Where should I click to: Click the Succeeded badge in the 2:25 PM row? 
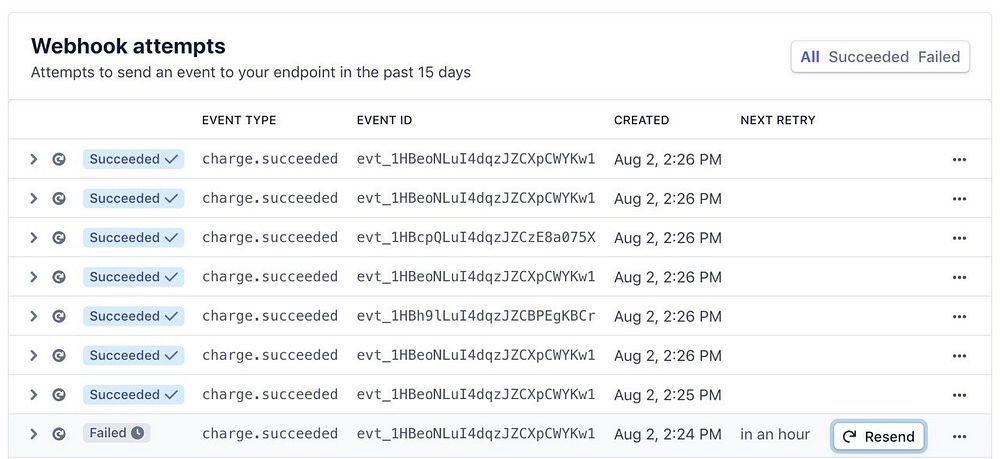click(133, 395)
